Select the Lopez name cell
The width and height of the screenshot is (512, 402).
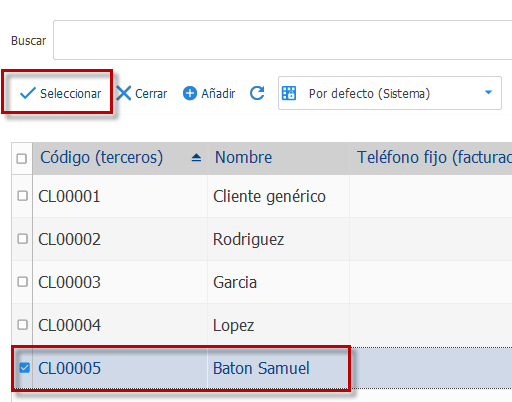278,325
